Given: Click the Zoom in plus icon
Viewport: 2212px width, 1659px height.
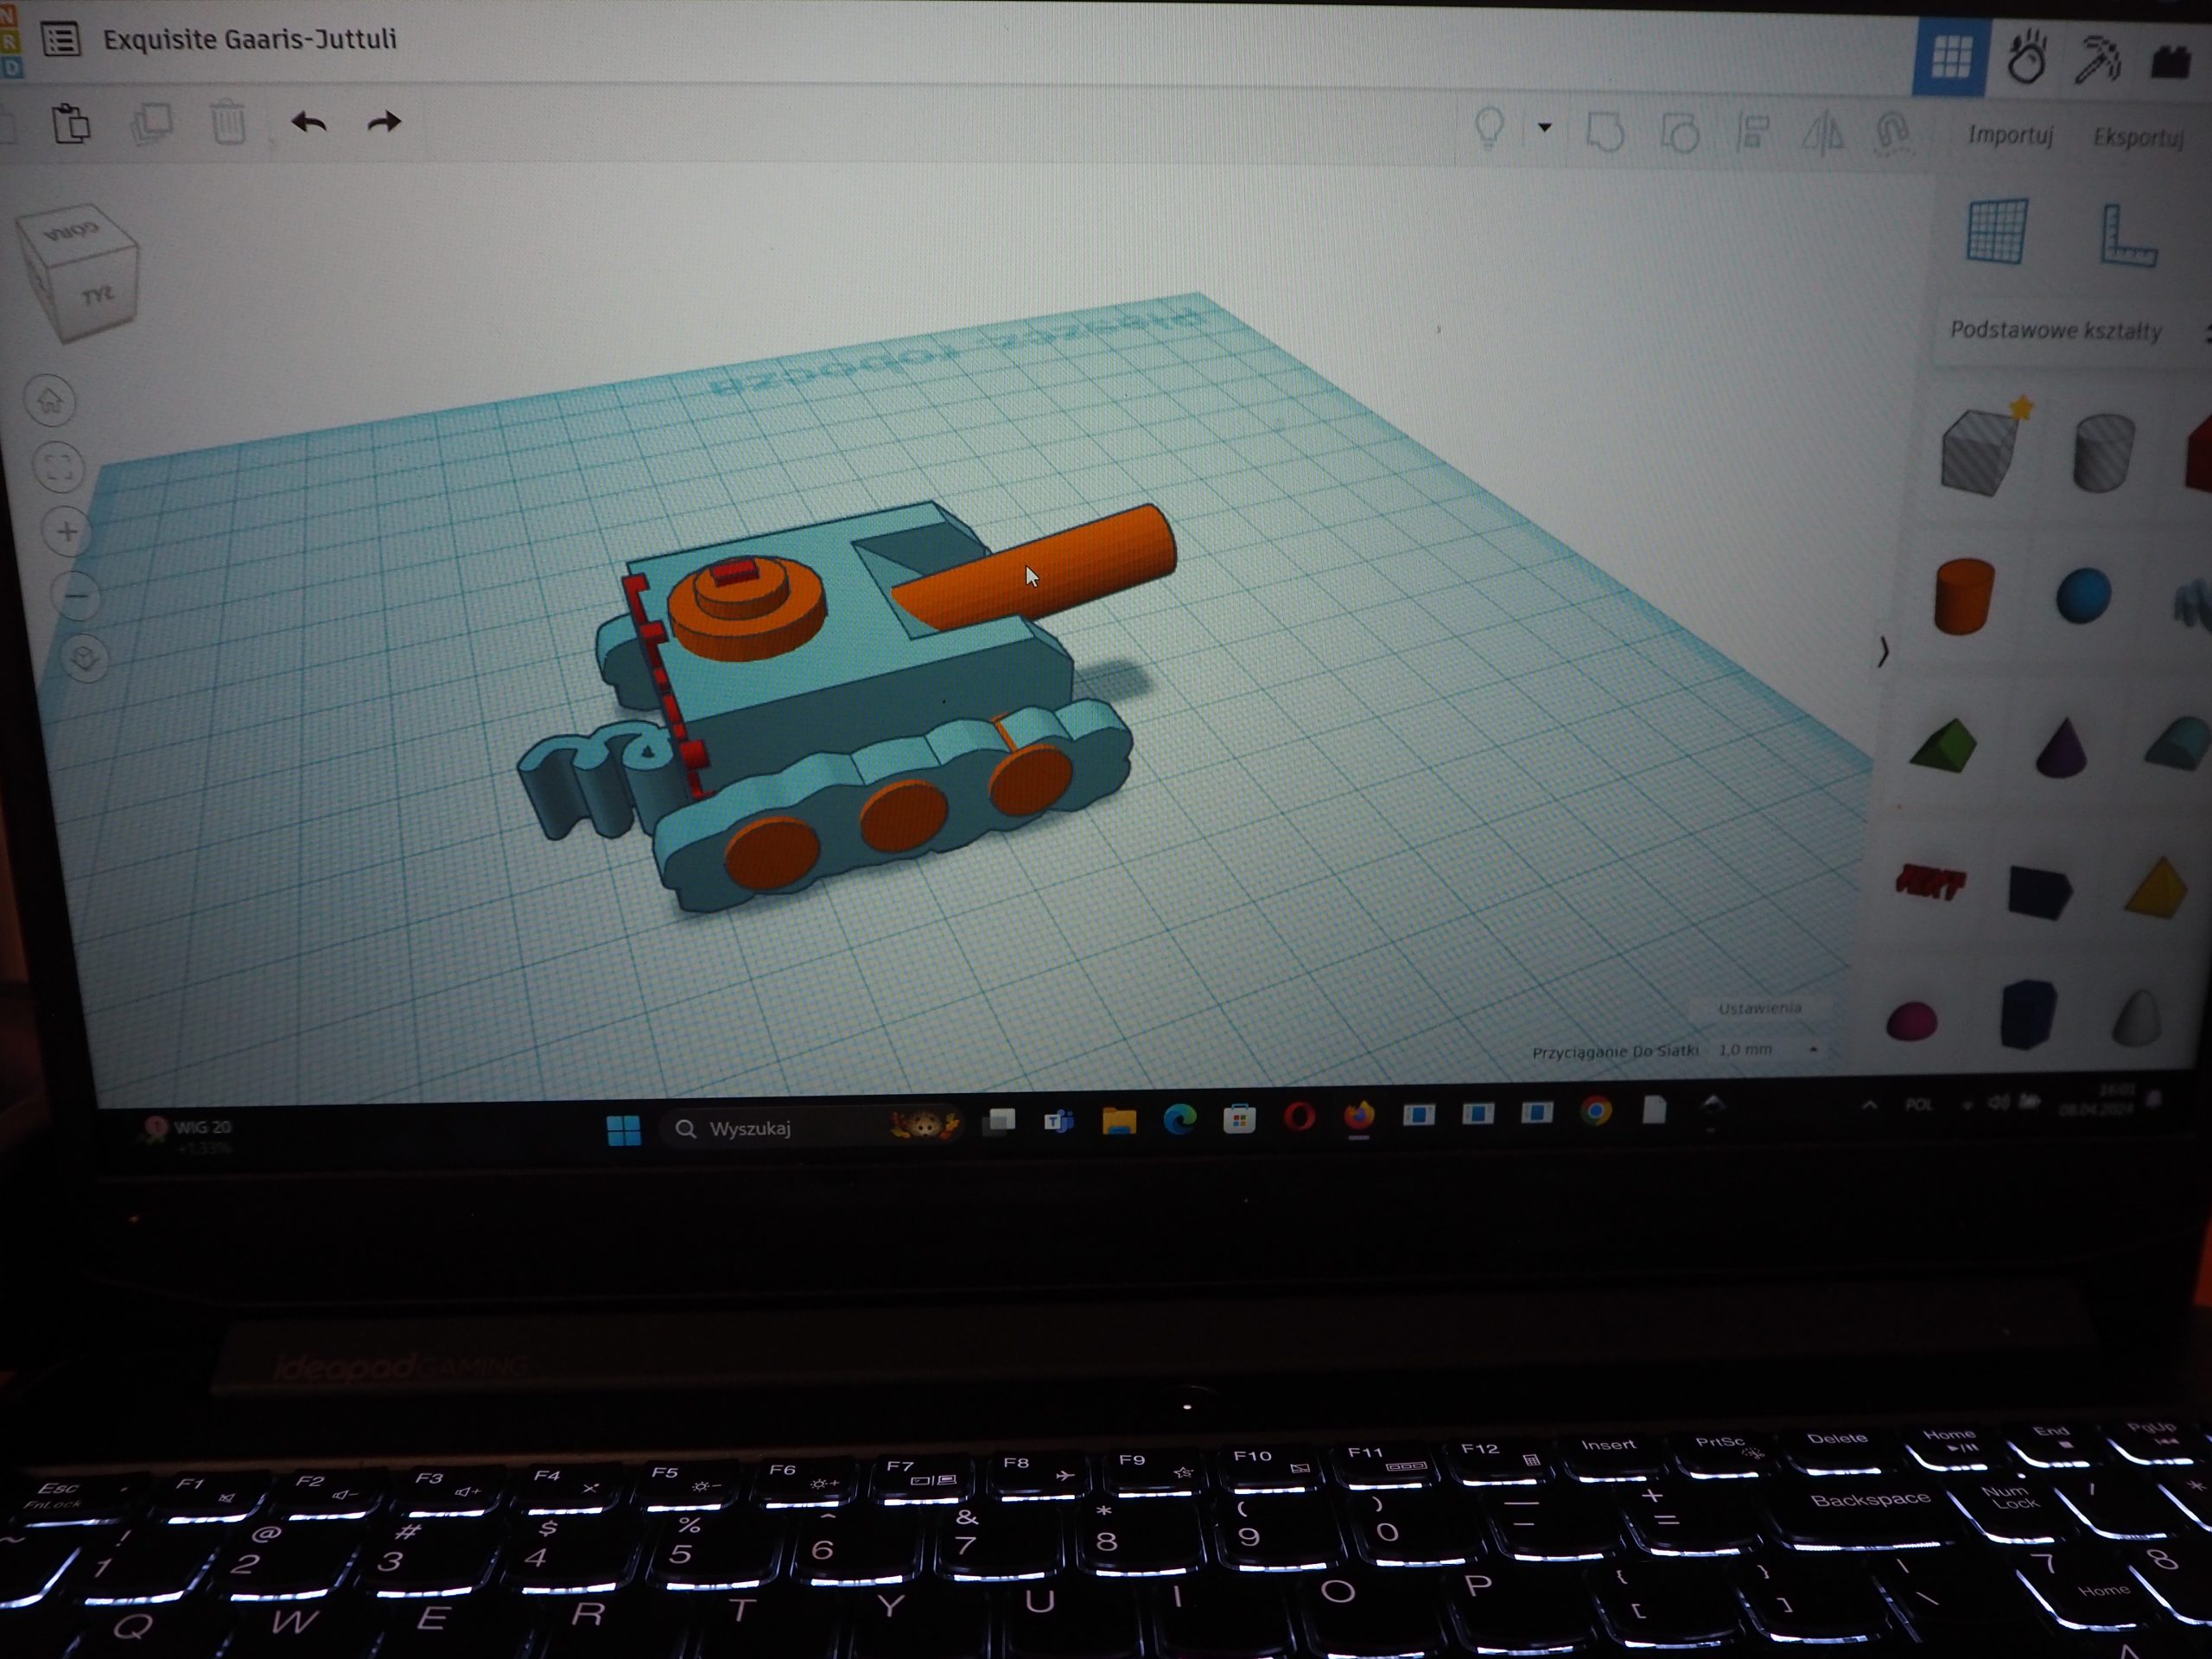Looking at the screenshot, I should [x=68, y=531].
